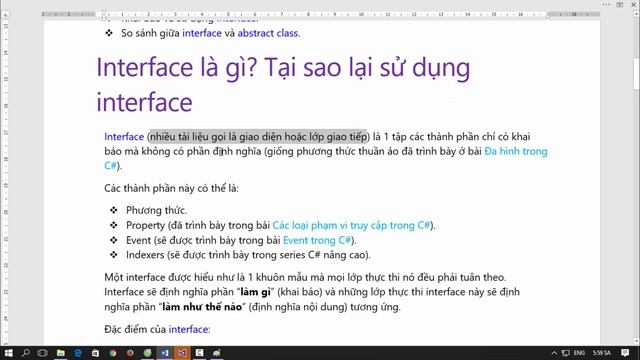The image size is (640, 360).
Task: Click the right indent marker on the ruler
Action: [547, 16]
